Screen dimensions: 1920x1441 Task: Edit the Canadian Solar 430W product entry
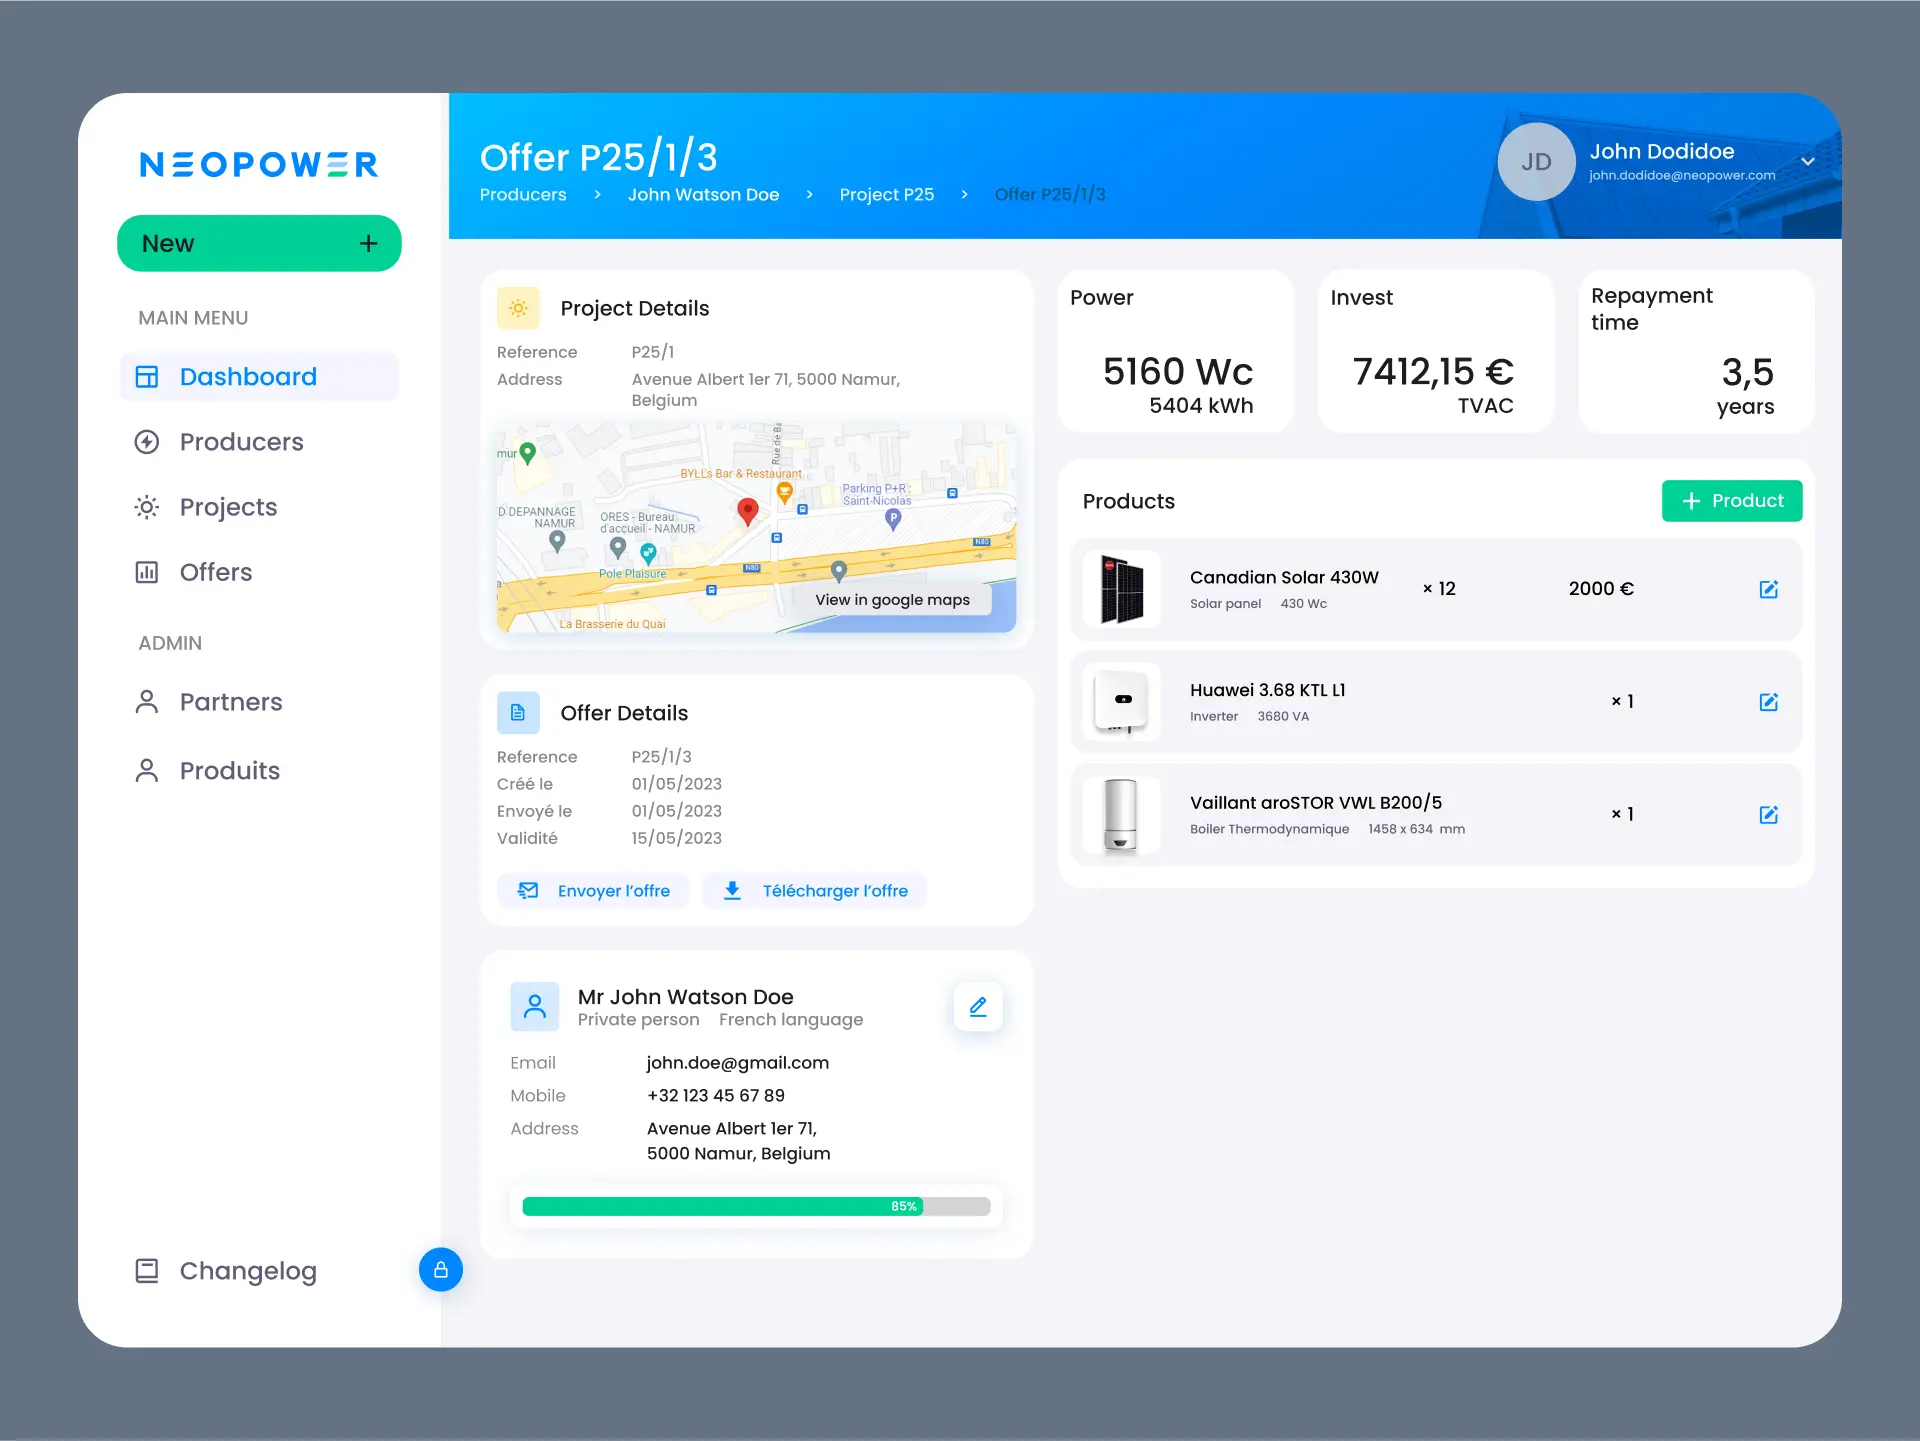(1768, 589)
